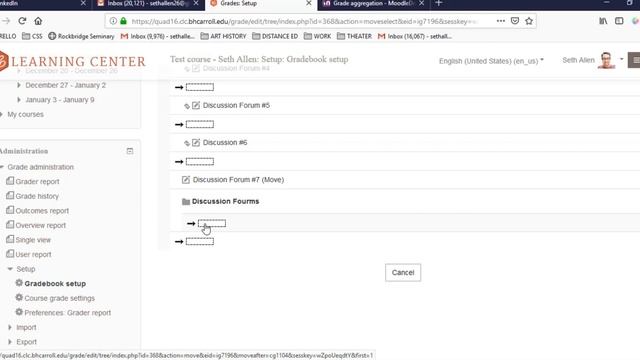Click the Discussion Fourms folder icon

pyautogui.click(x=186, y=202)
